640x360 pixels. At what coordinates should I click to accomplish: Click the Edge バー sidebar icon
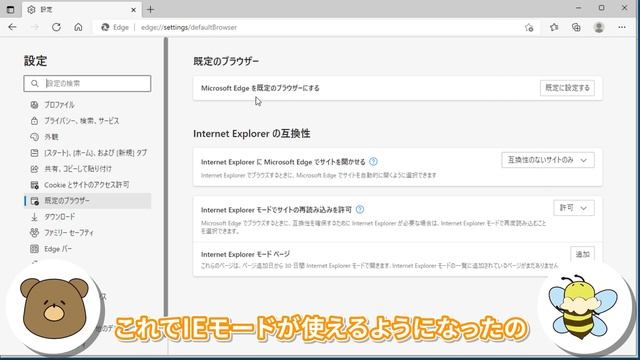[x=34, y=249]
